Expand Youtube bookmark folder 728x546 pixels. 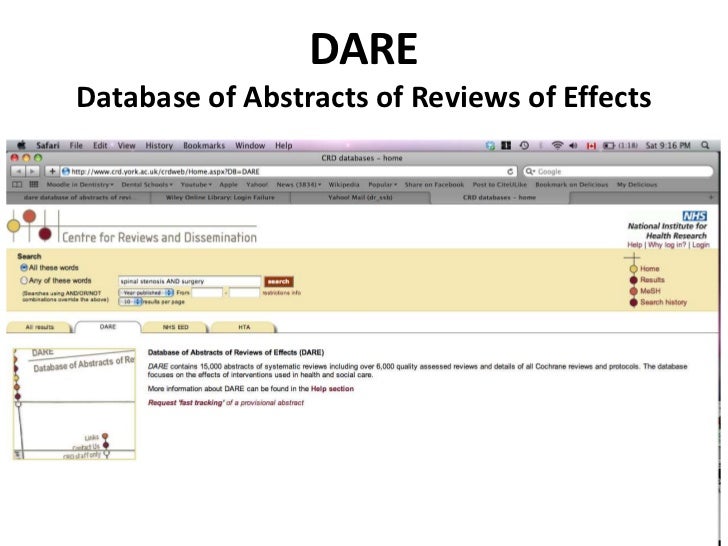(x=196, y=184)
